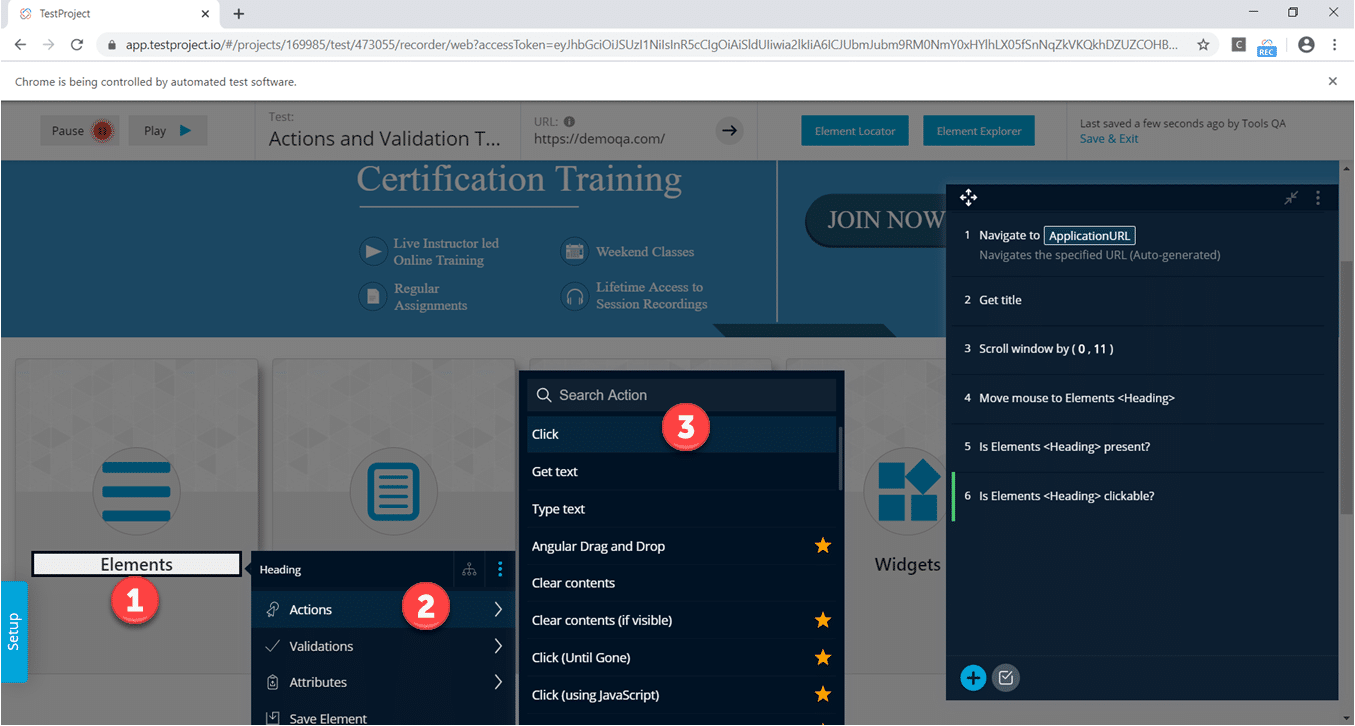
Task: Grab the steps panel move handle icon
Action: 968,198
